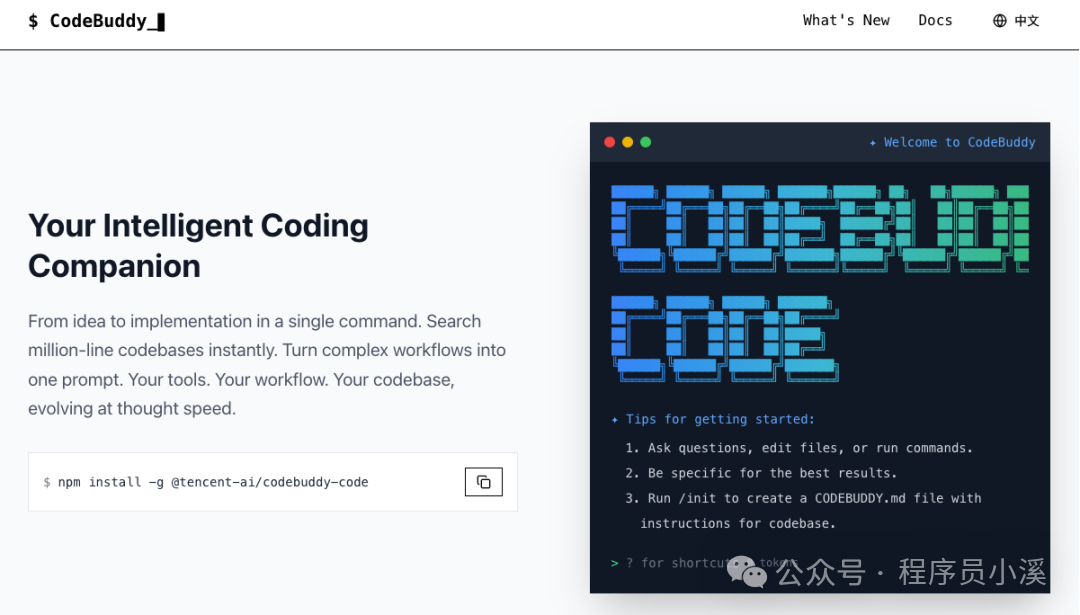Click the CODE ASCII art banner
The width and height of the screenshot is (1080, 615).
pyautogui.click(x=723, y=338)
